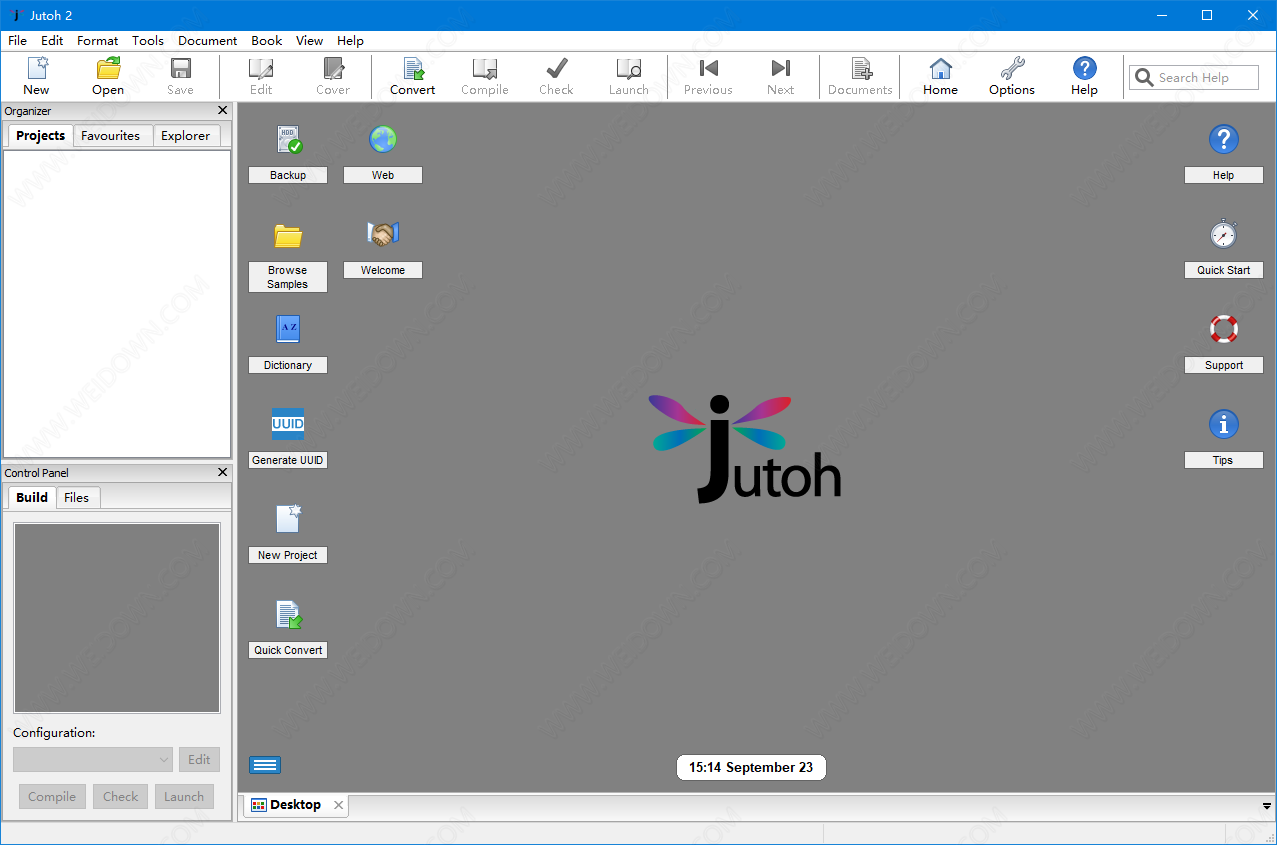Click the Backup label button
1277x845 pixels.
point(288,175)
